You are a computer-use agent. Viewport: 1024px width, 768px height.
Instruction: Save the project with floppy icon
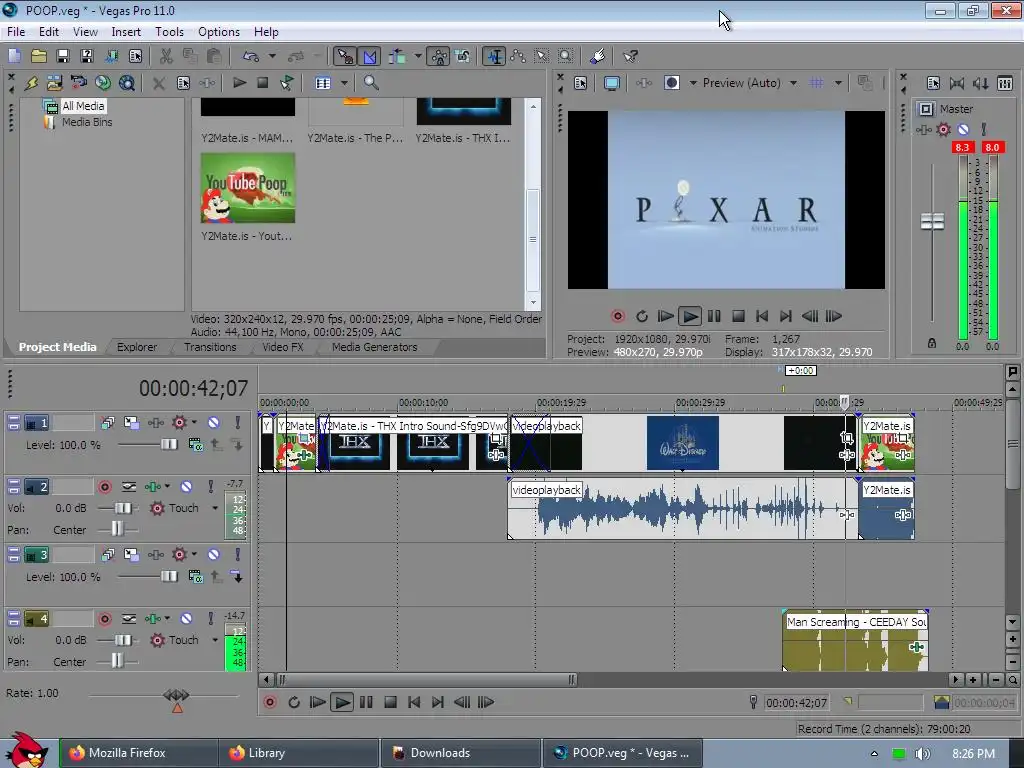point(63,56)
